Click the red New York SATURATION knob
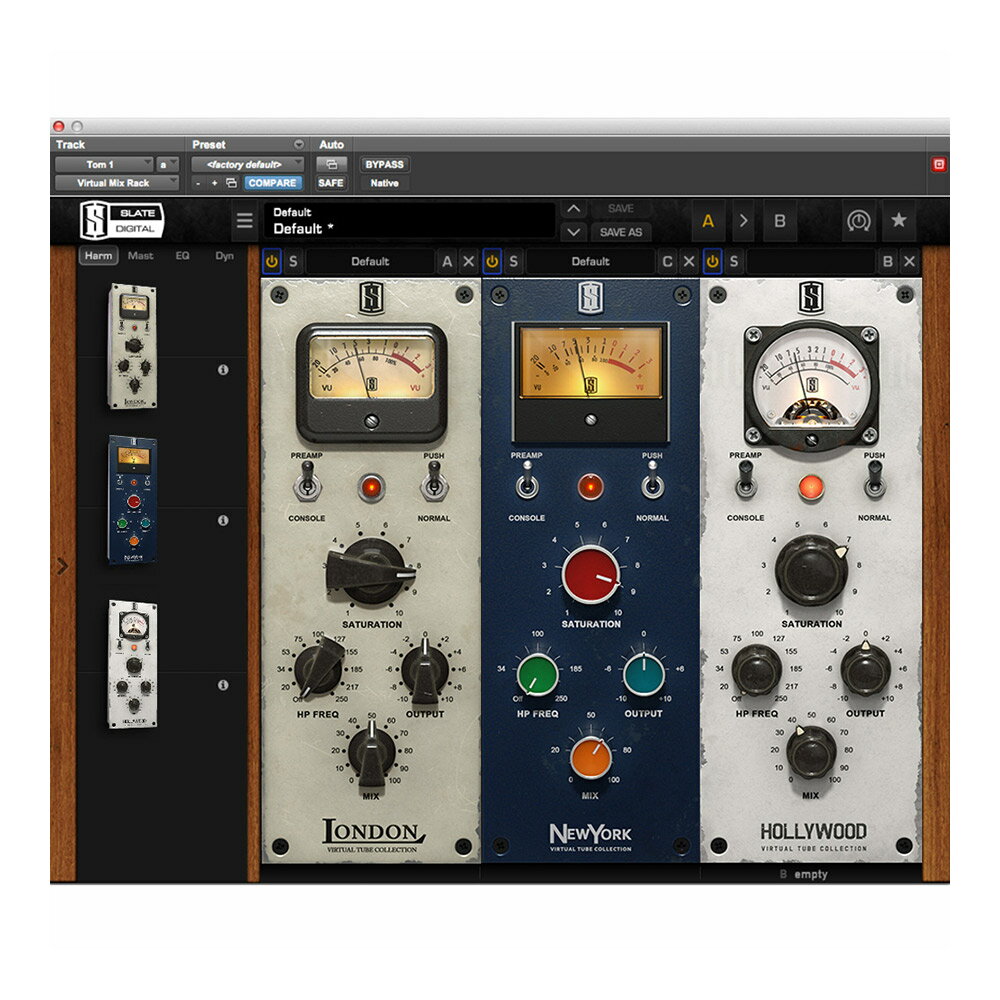The height and width of the screenshot is (1000, 1000). tap(591, 573)
